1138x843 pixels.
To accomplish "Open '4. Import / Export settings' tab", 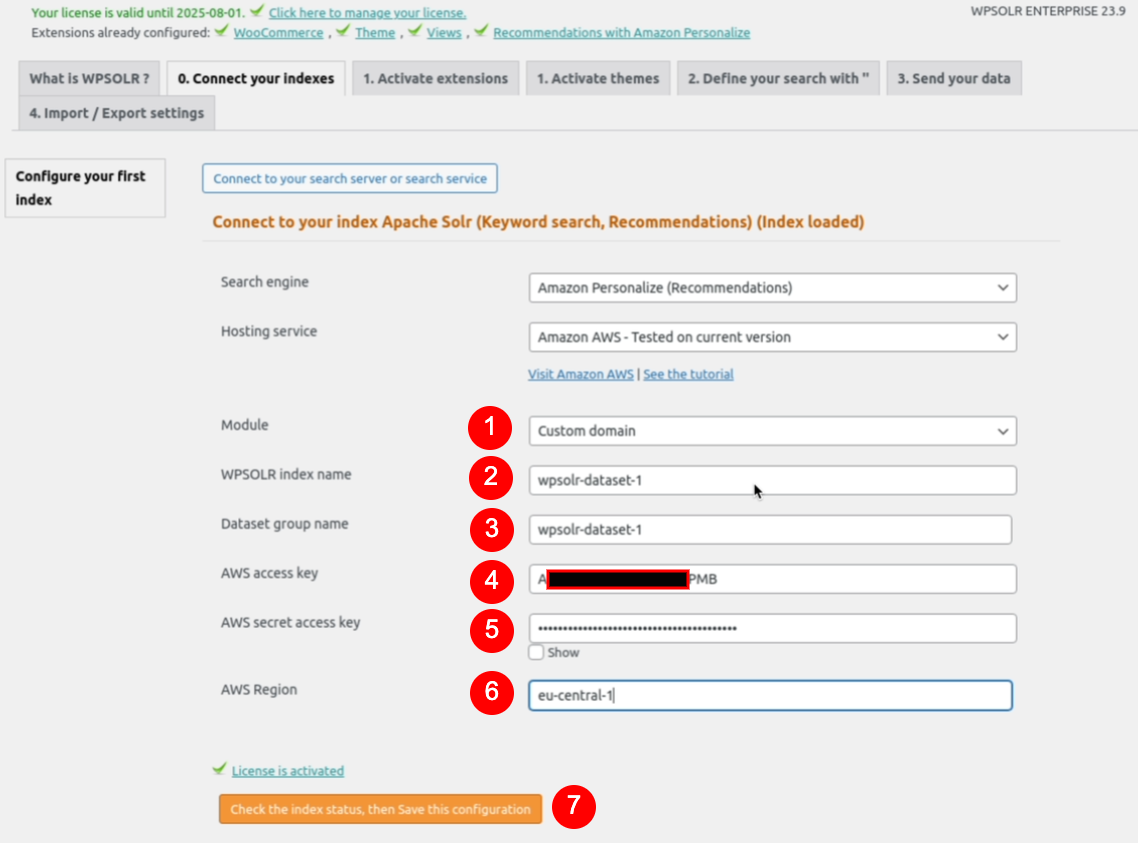I will pyautogui.click(x=117, y=113).
